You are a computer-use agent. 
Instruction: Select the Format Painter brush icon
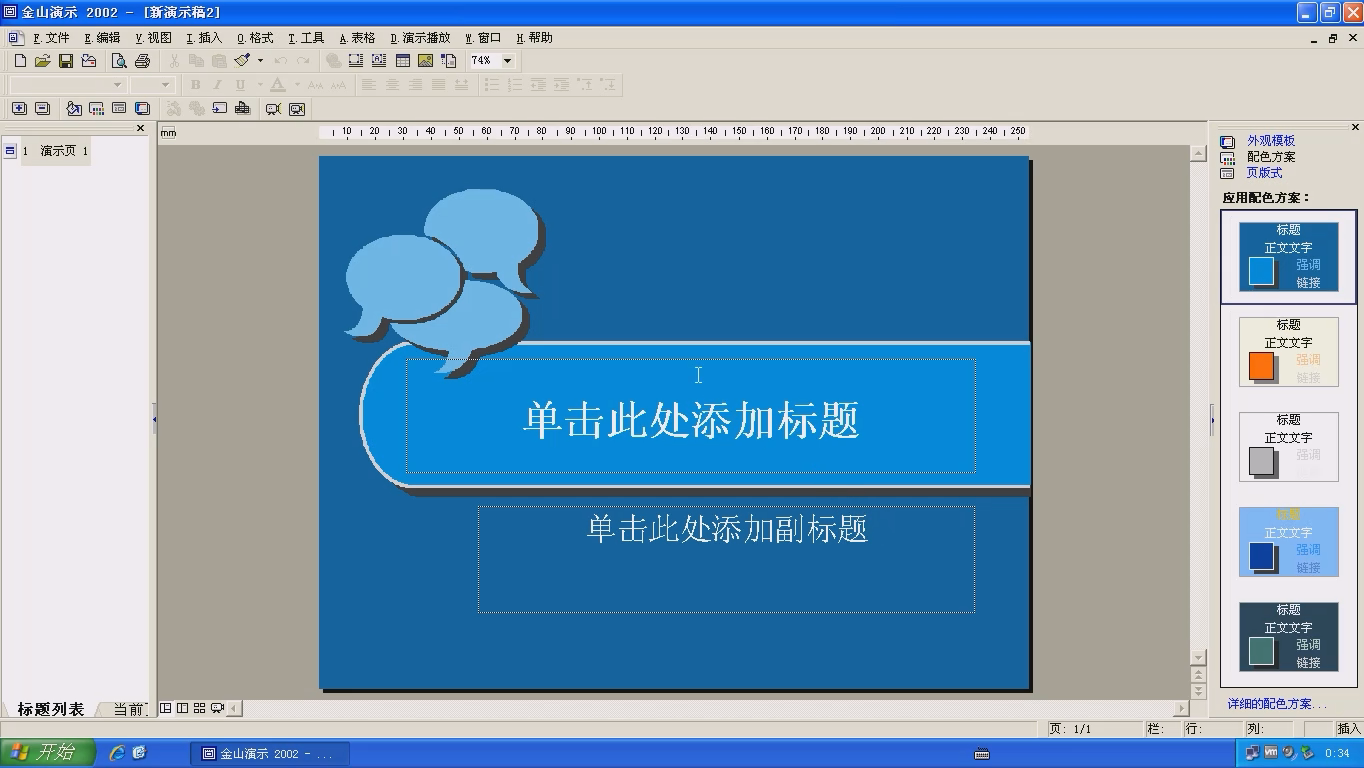242,61
